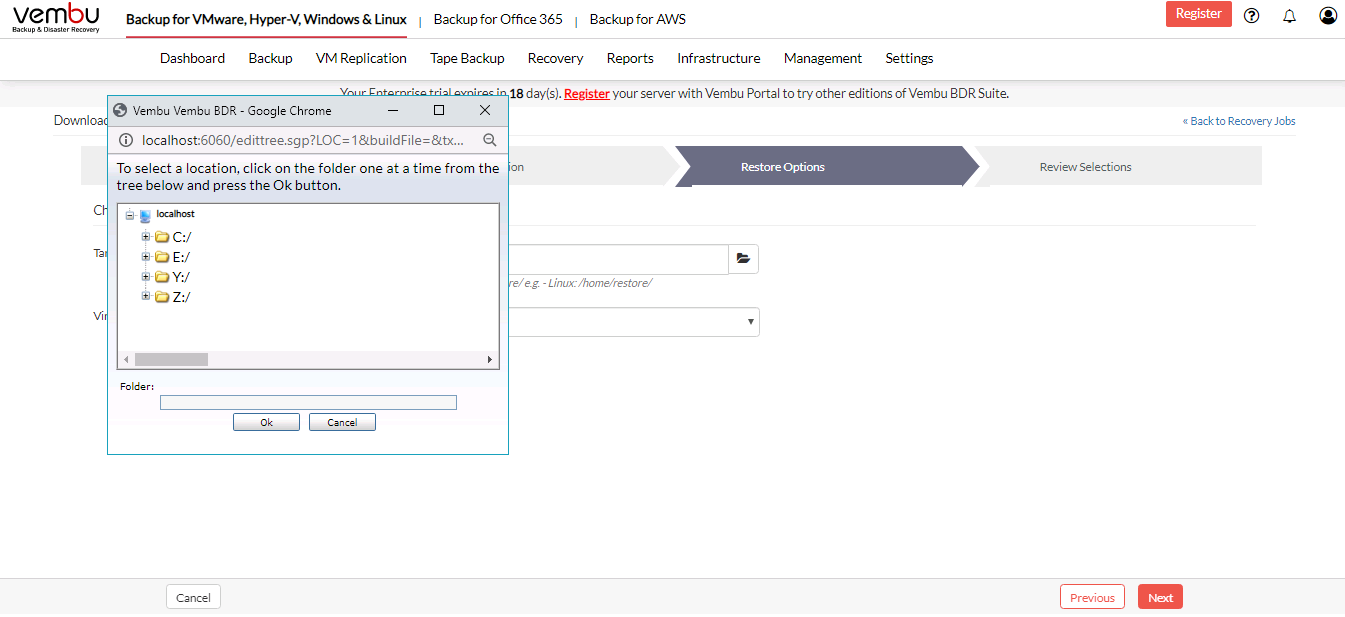Image resolution: width=1345 pixels, height=617 pixels.
Task: Select the Y:/ tree entry
Action: (182, 277)
